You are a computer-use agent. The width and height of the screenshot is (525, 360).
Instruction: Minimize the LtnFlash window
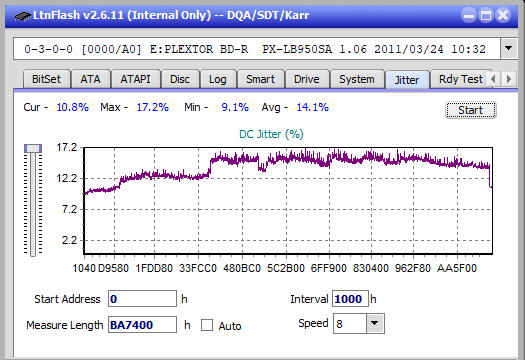469,15
